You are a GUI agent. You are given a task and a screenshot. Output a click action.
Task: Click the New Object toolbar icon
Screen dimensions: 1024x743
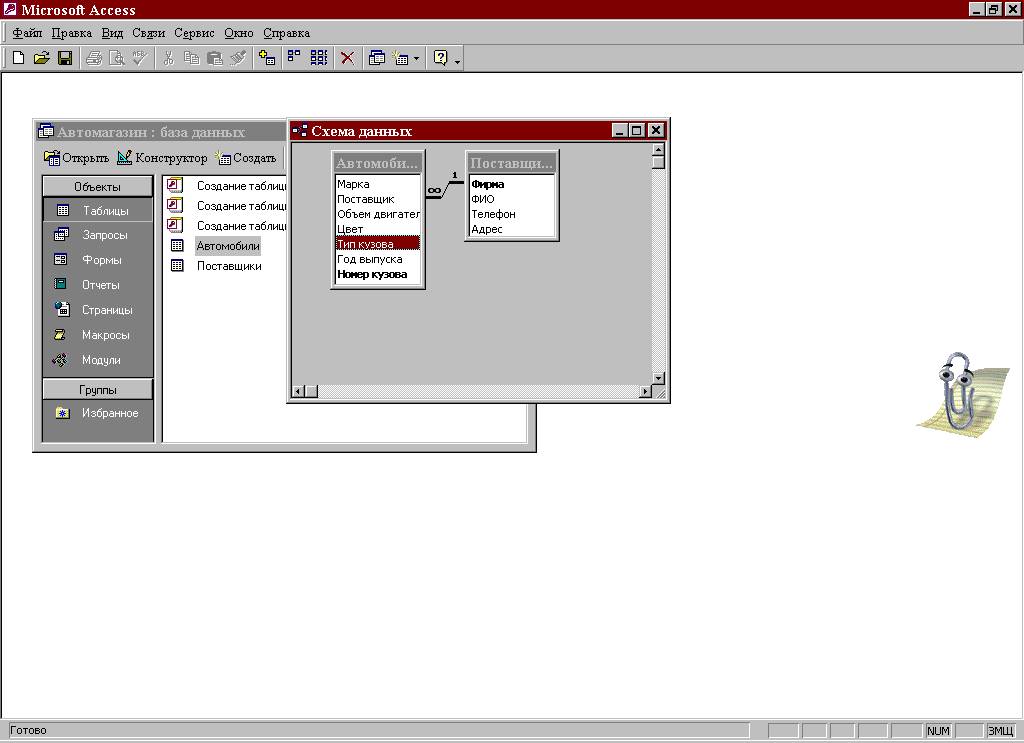click(400, 58)
